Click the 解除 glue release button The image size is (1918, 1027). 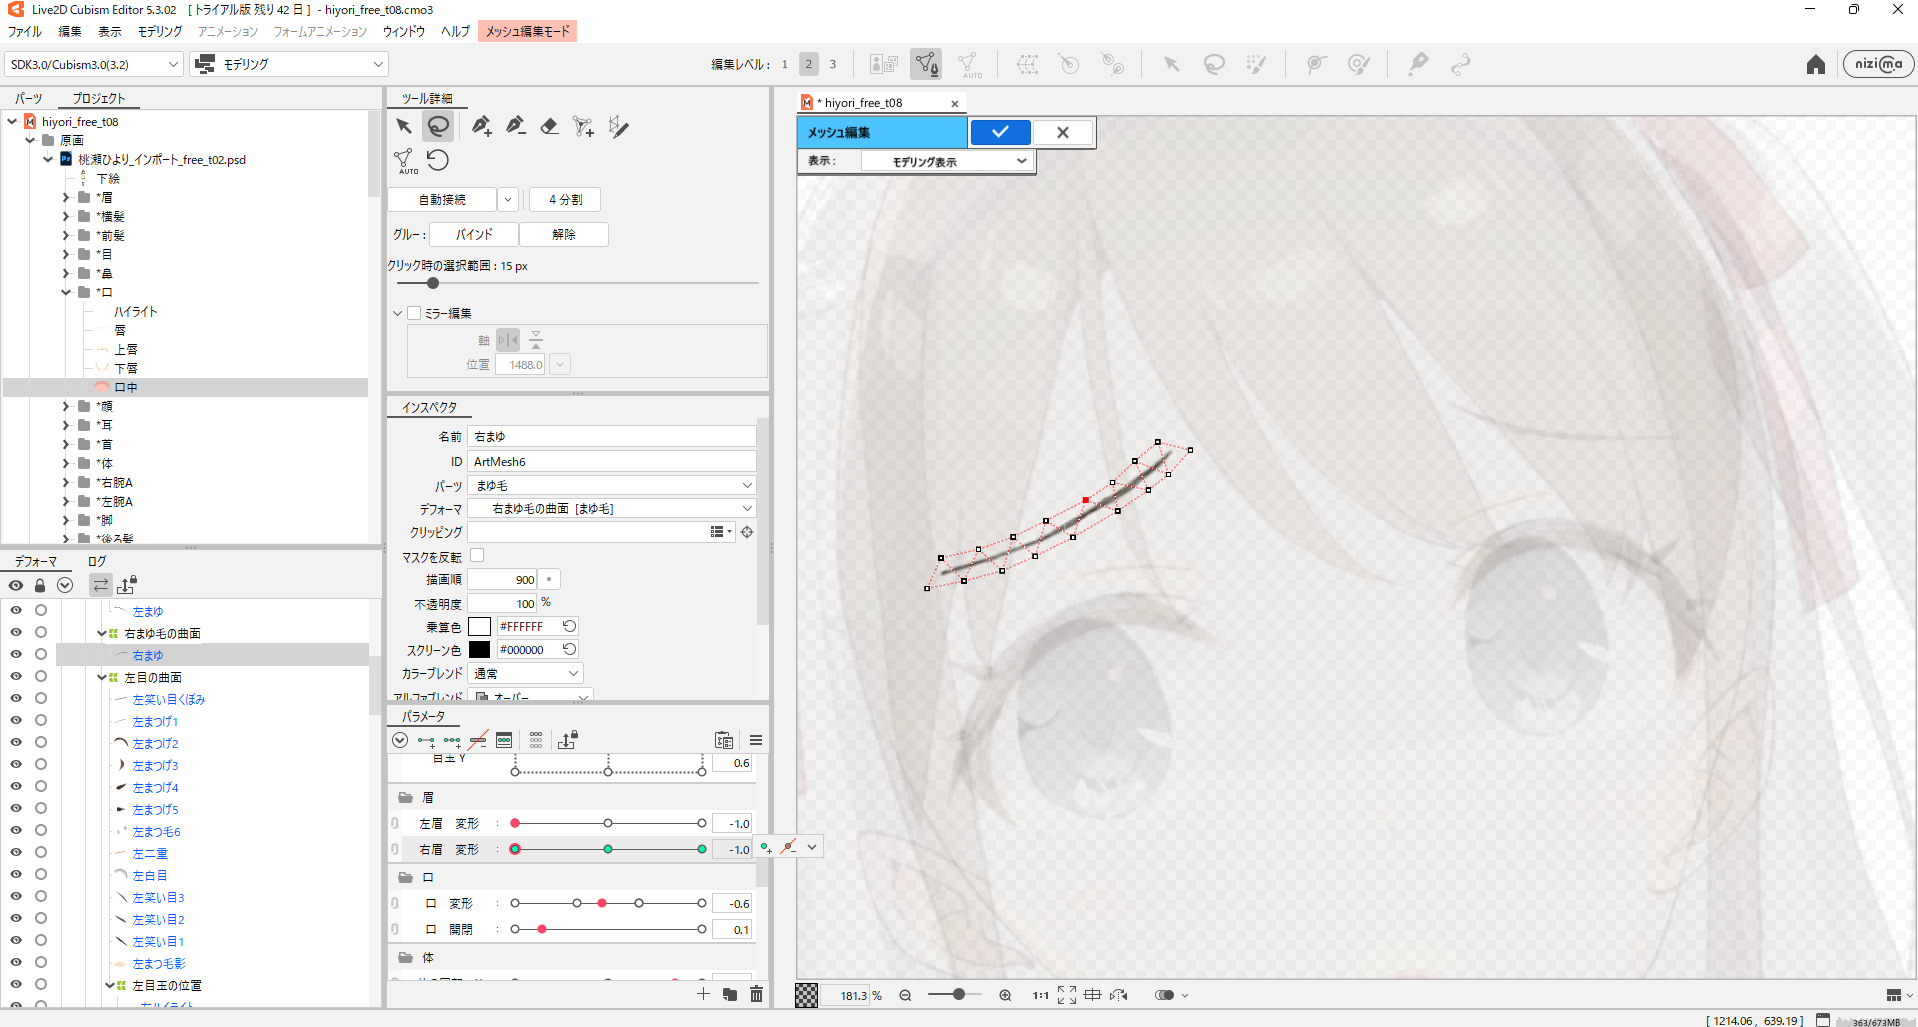564,235
